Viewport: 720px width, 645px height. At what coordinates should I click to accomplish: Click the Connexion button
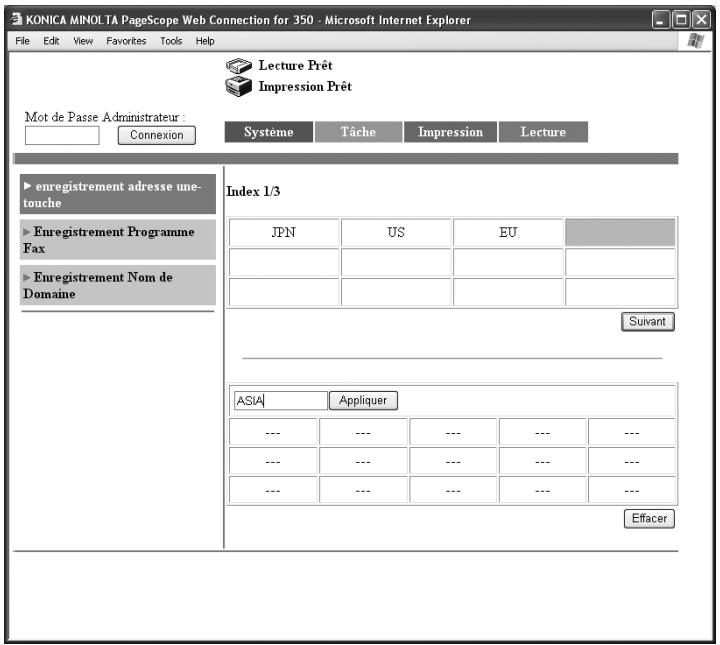(x=157, y=135)
